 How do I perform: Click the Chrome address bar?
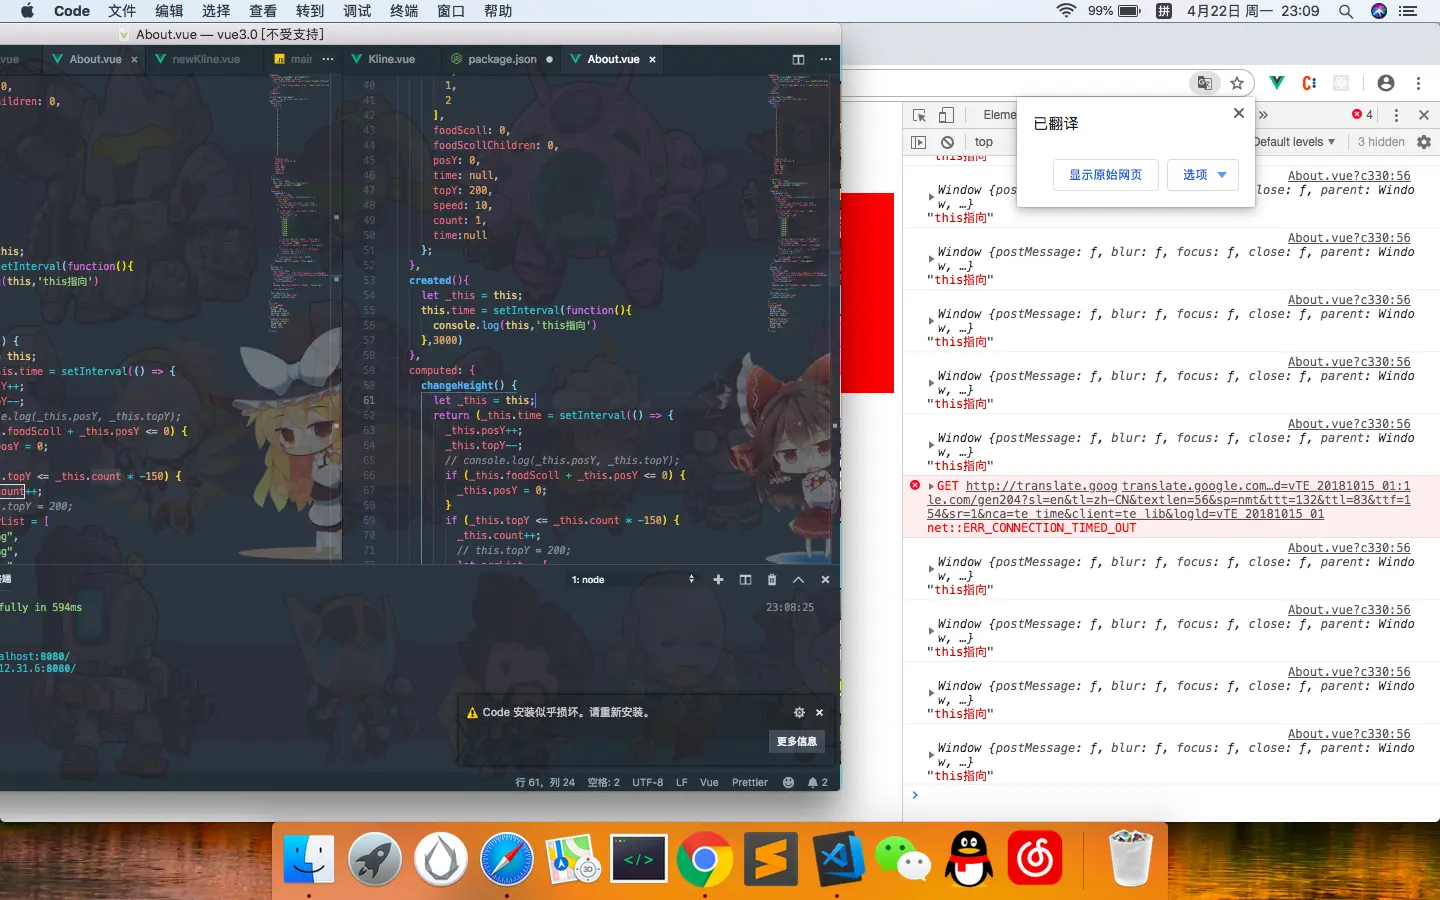(x=1014, y=83)
